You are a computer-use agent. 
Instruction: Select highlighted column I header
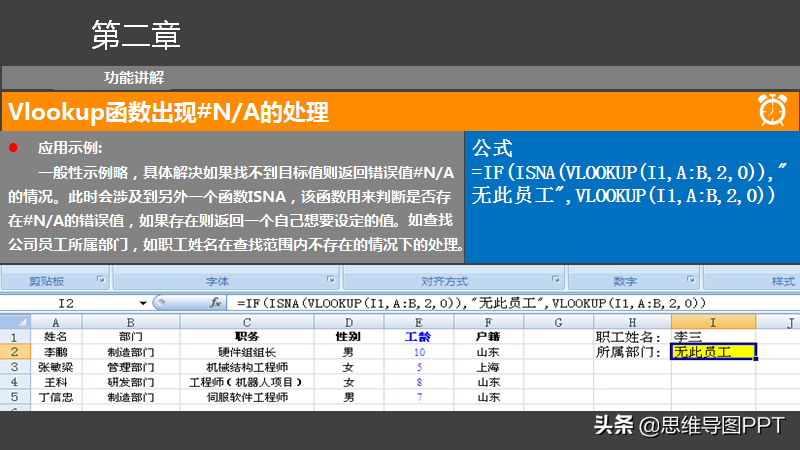click(x=713, y=322)
